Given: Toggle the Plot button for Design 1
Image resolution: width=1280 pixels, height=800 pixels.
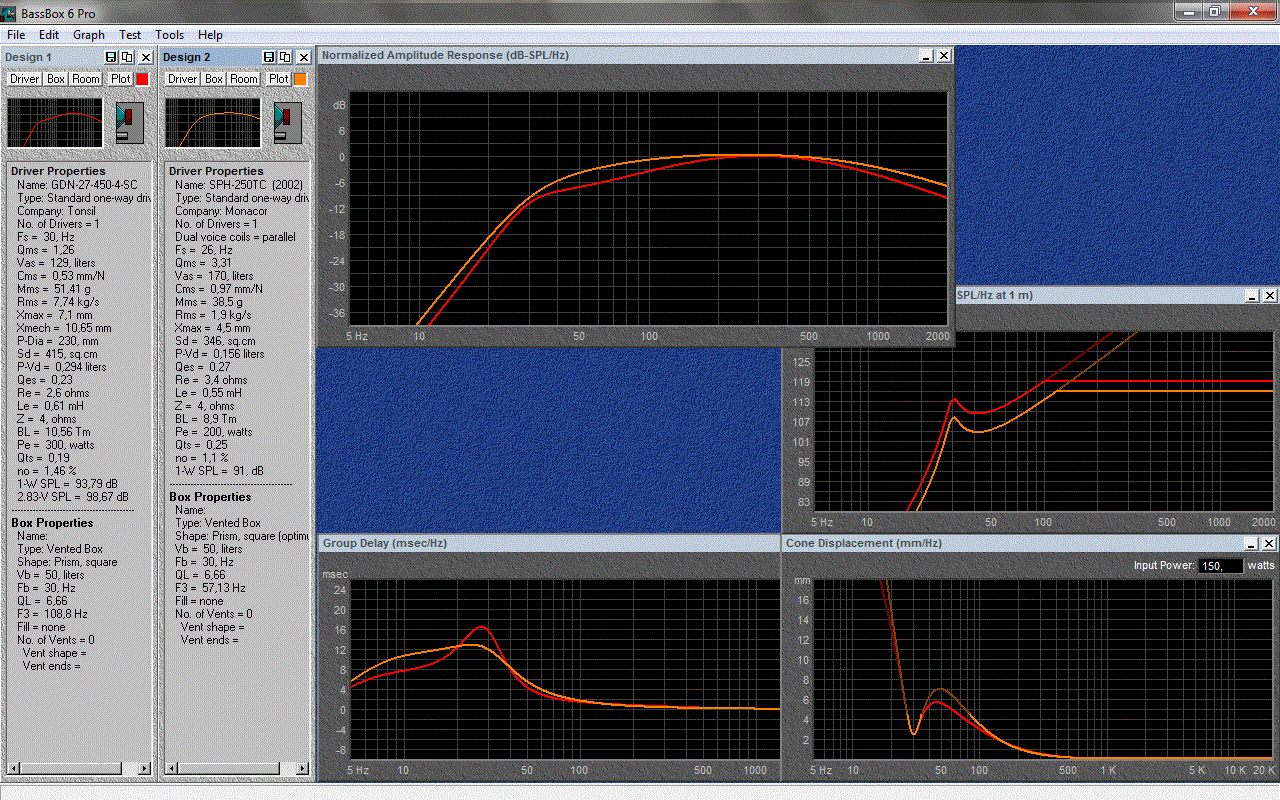Looking at the screenshot, I should pos(121,79).
